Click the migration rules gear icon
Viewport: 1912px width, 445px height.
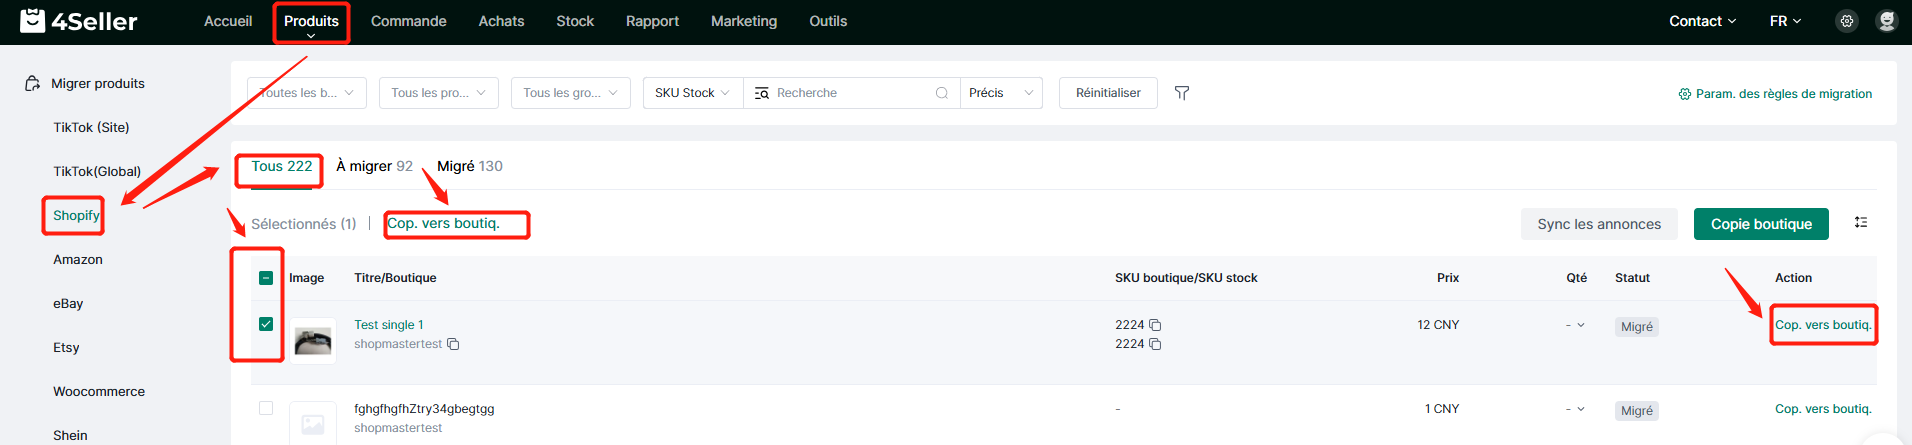(x=1685, y=94)
